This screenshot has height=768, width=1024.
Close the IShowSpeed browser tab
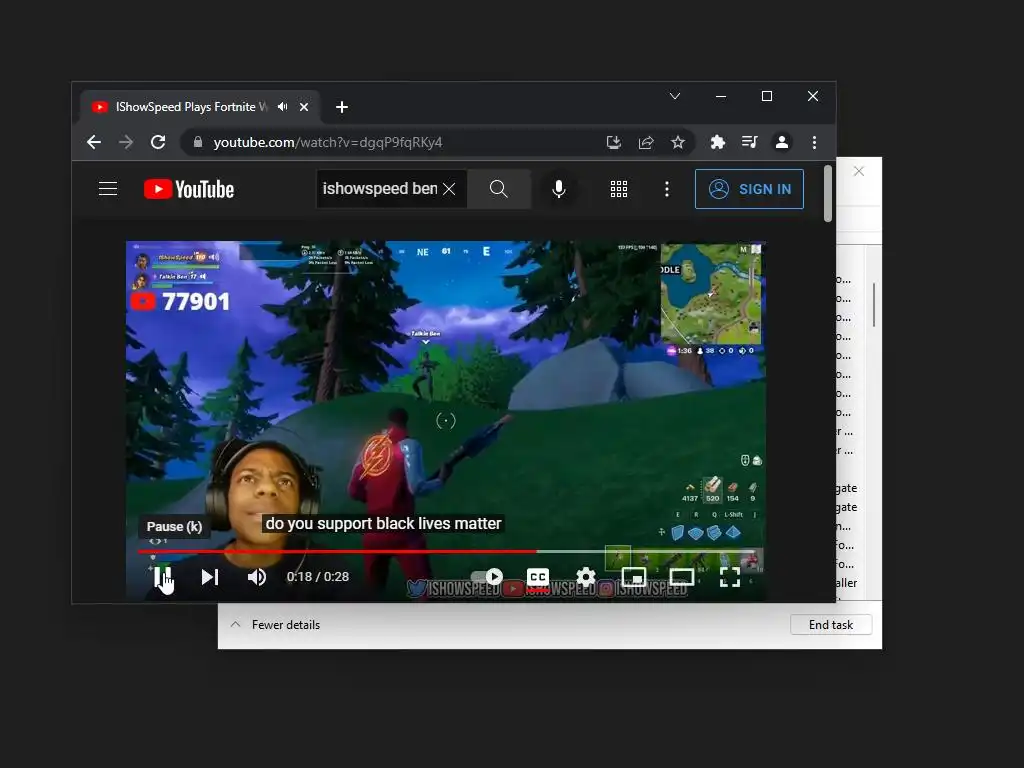pyautogui.click(x=304, y=106)
